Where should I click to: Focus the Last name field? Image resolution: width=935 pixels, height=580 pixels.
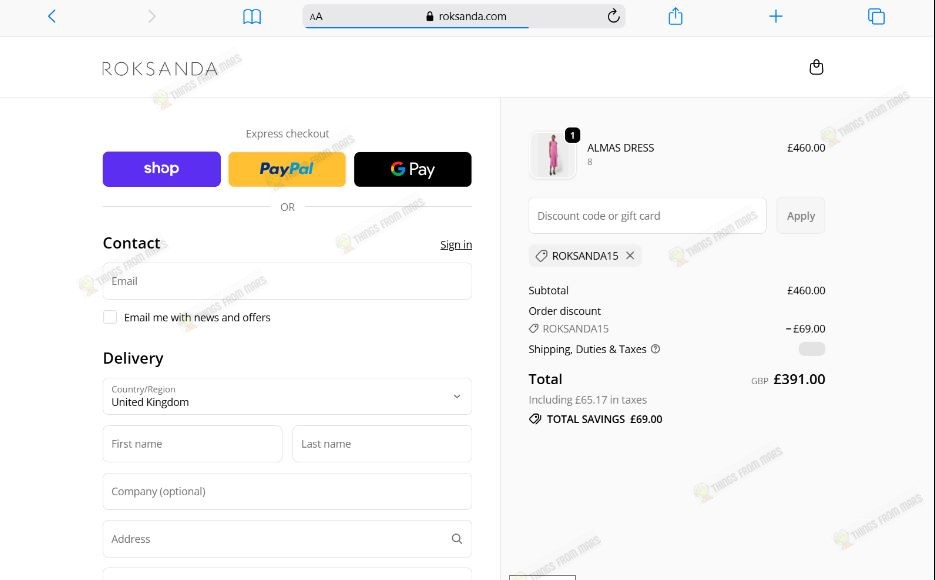click(x=382, y=443)
